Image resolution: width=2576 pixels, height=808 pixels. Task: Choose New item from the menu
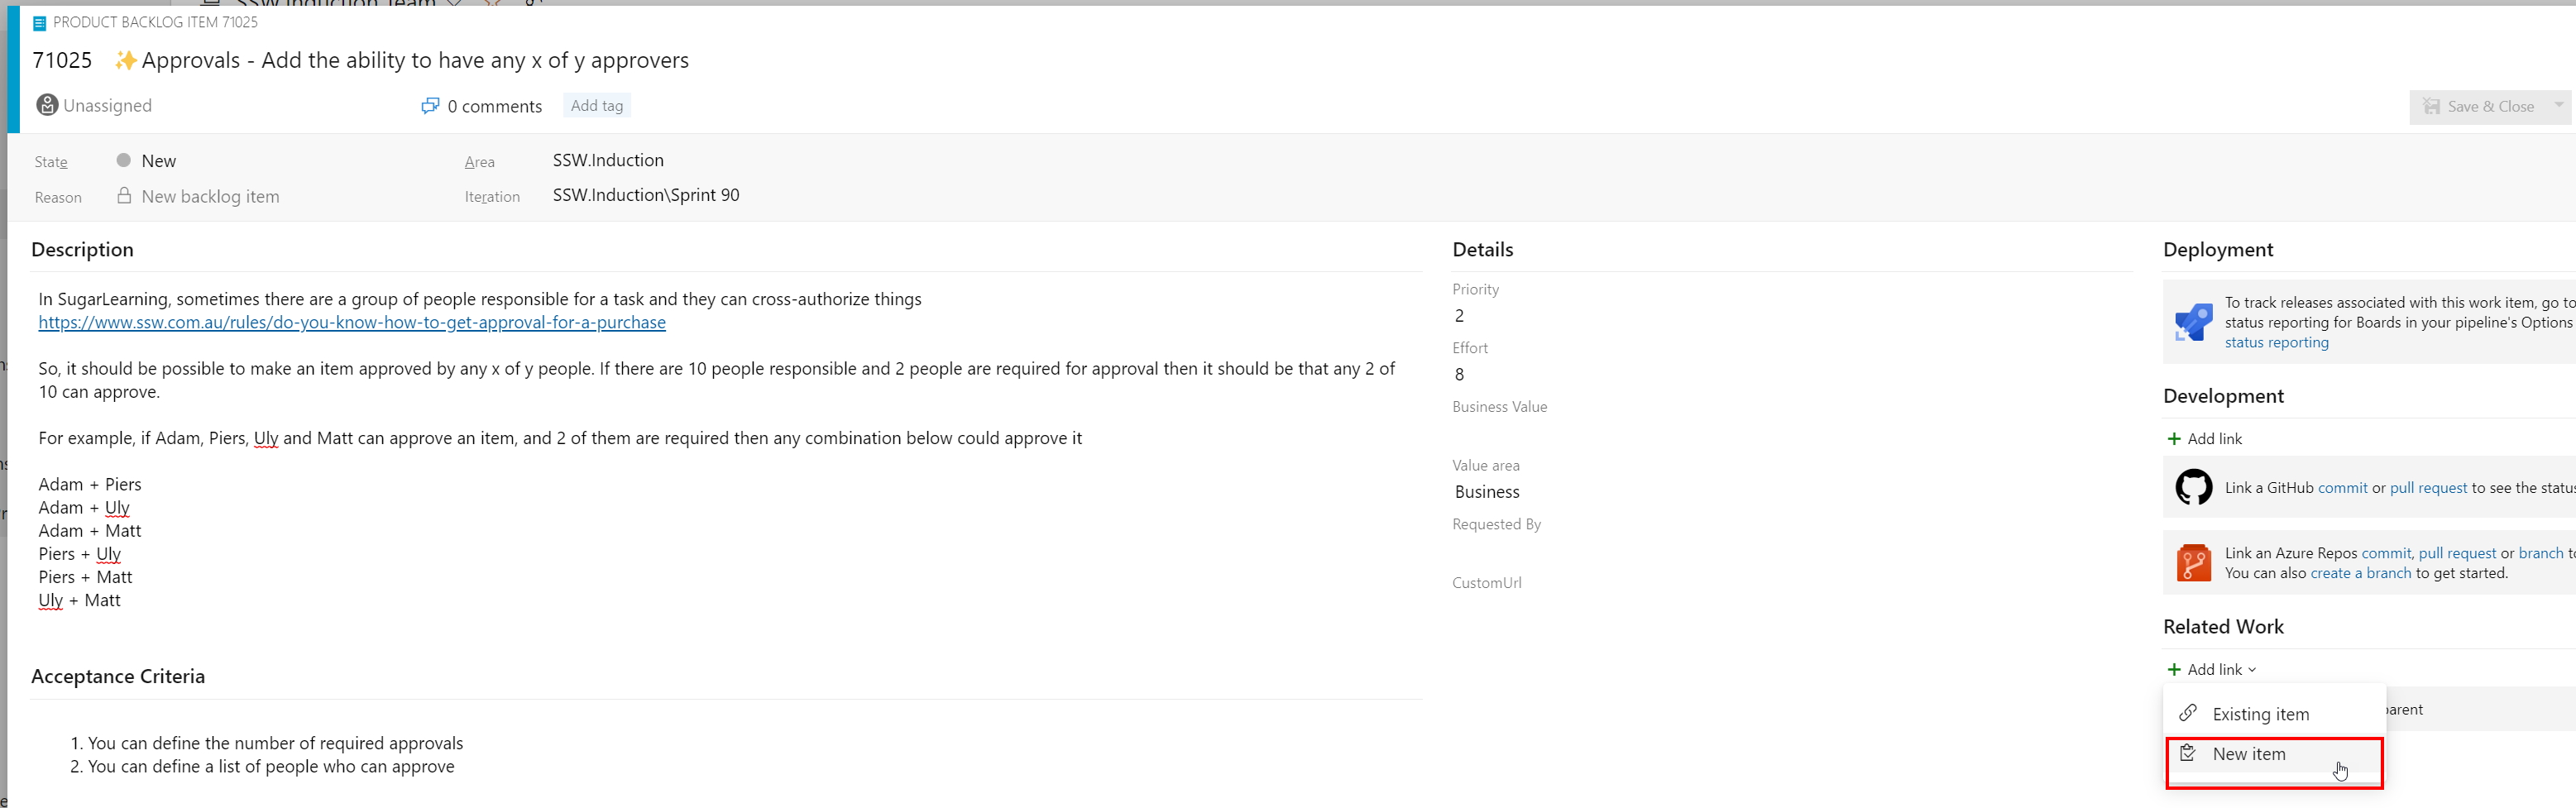tap(2249, 754)
